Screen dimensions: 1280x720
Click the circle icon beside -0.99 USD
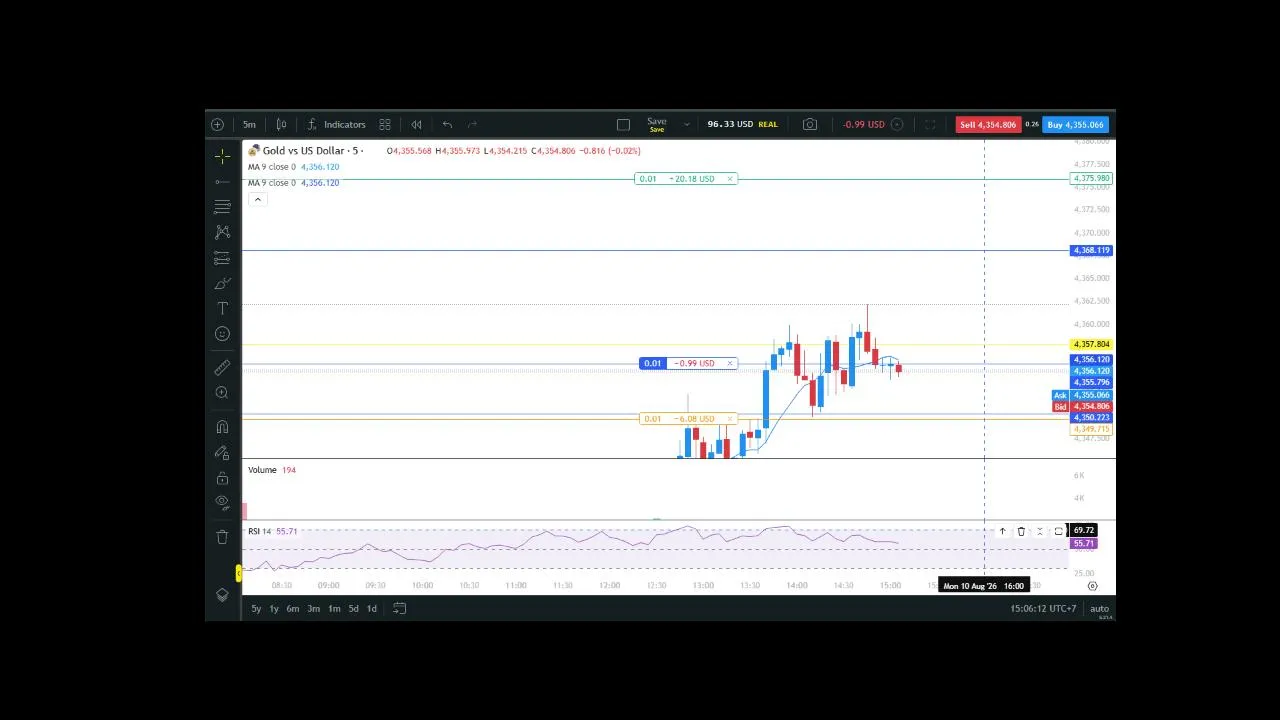pos(897,125)
